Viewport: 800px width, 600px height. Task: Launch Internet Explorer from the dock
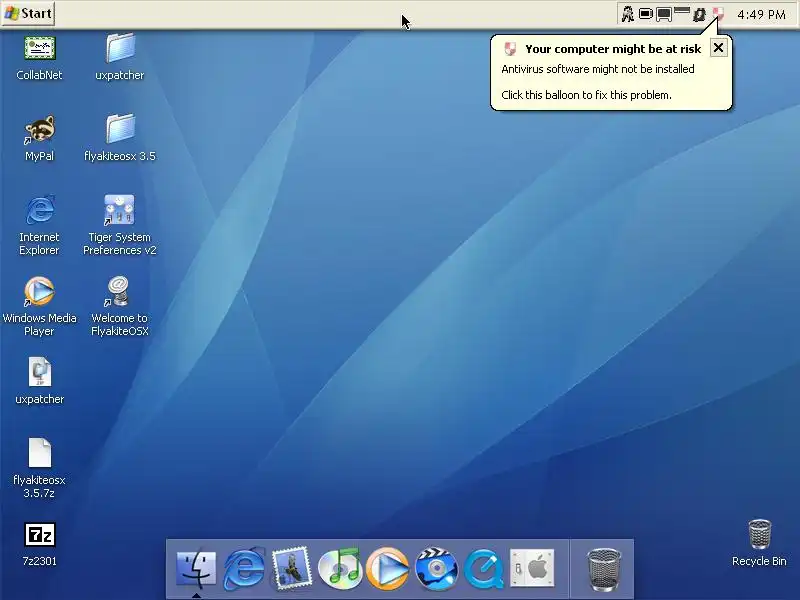pos(244,568)
